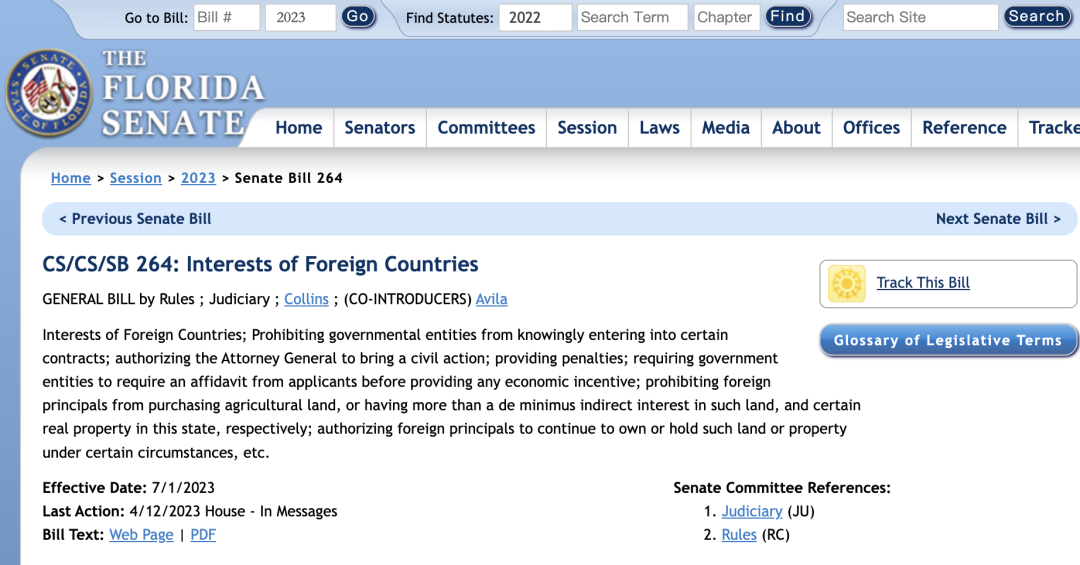Click the Find statutes button
1080x565 pixels.
tap(787, 17)
